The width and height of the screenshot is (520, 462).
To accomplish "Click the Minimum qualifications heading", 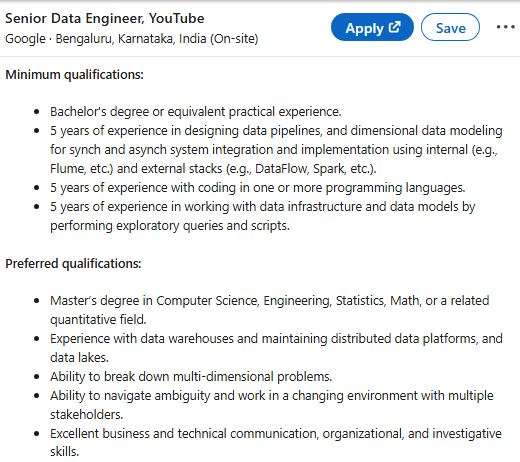I will [x=74, y=75].
